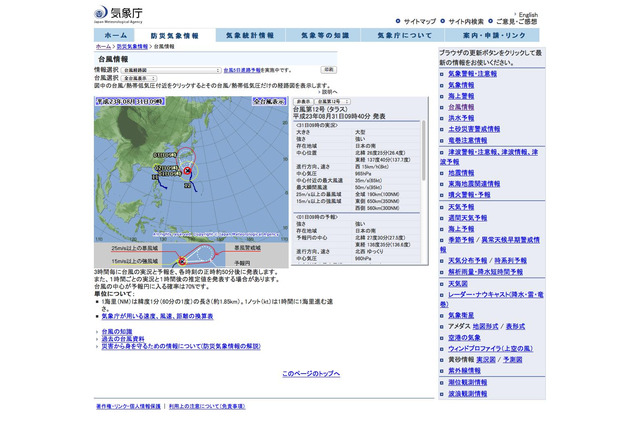Click the 非表示 button in the info panel

(x=303, y=101)
